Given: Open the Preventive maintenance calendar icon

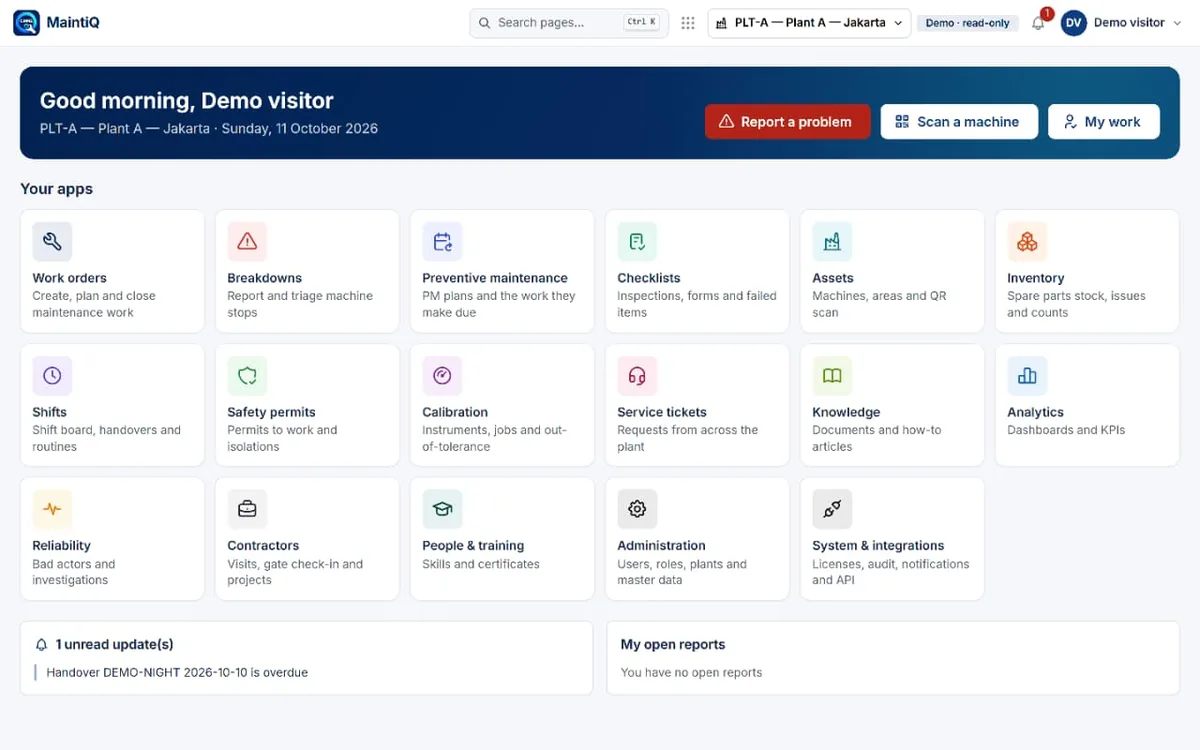Looking at the screenshot, I should click(x=442, y=242).
